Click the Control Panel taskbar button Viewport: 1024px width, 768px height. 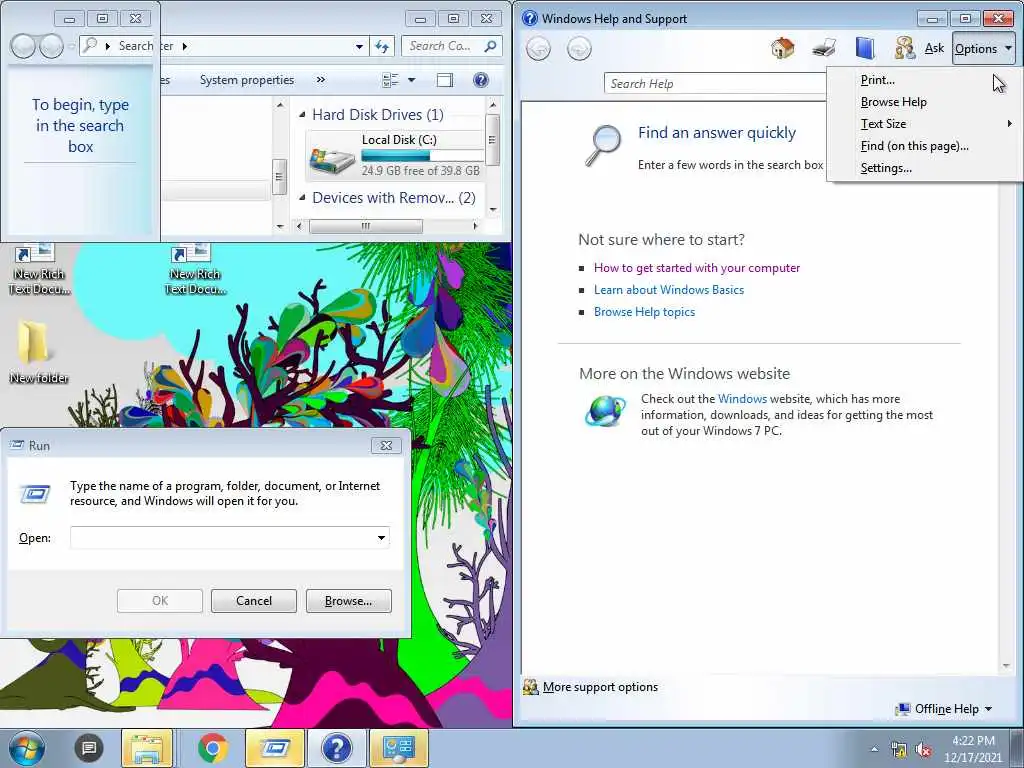(x=399, y=748)
